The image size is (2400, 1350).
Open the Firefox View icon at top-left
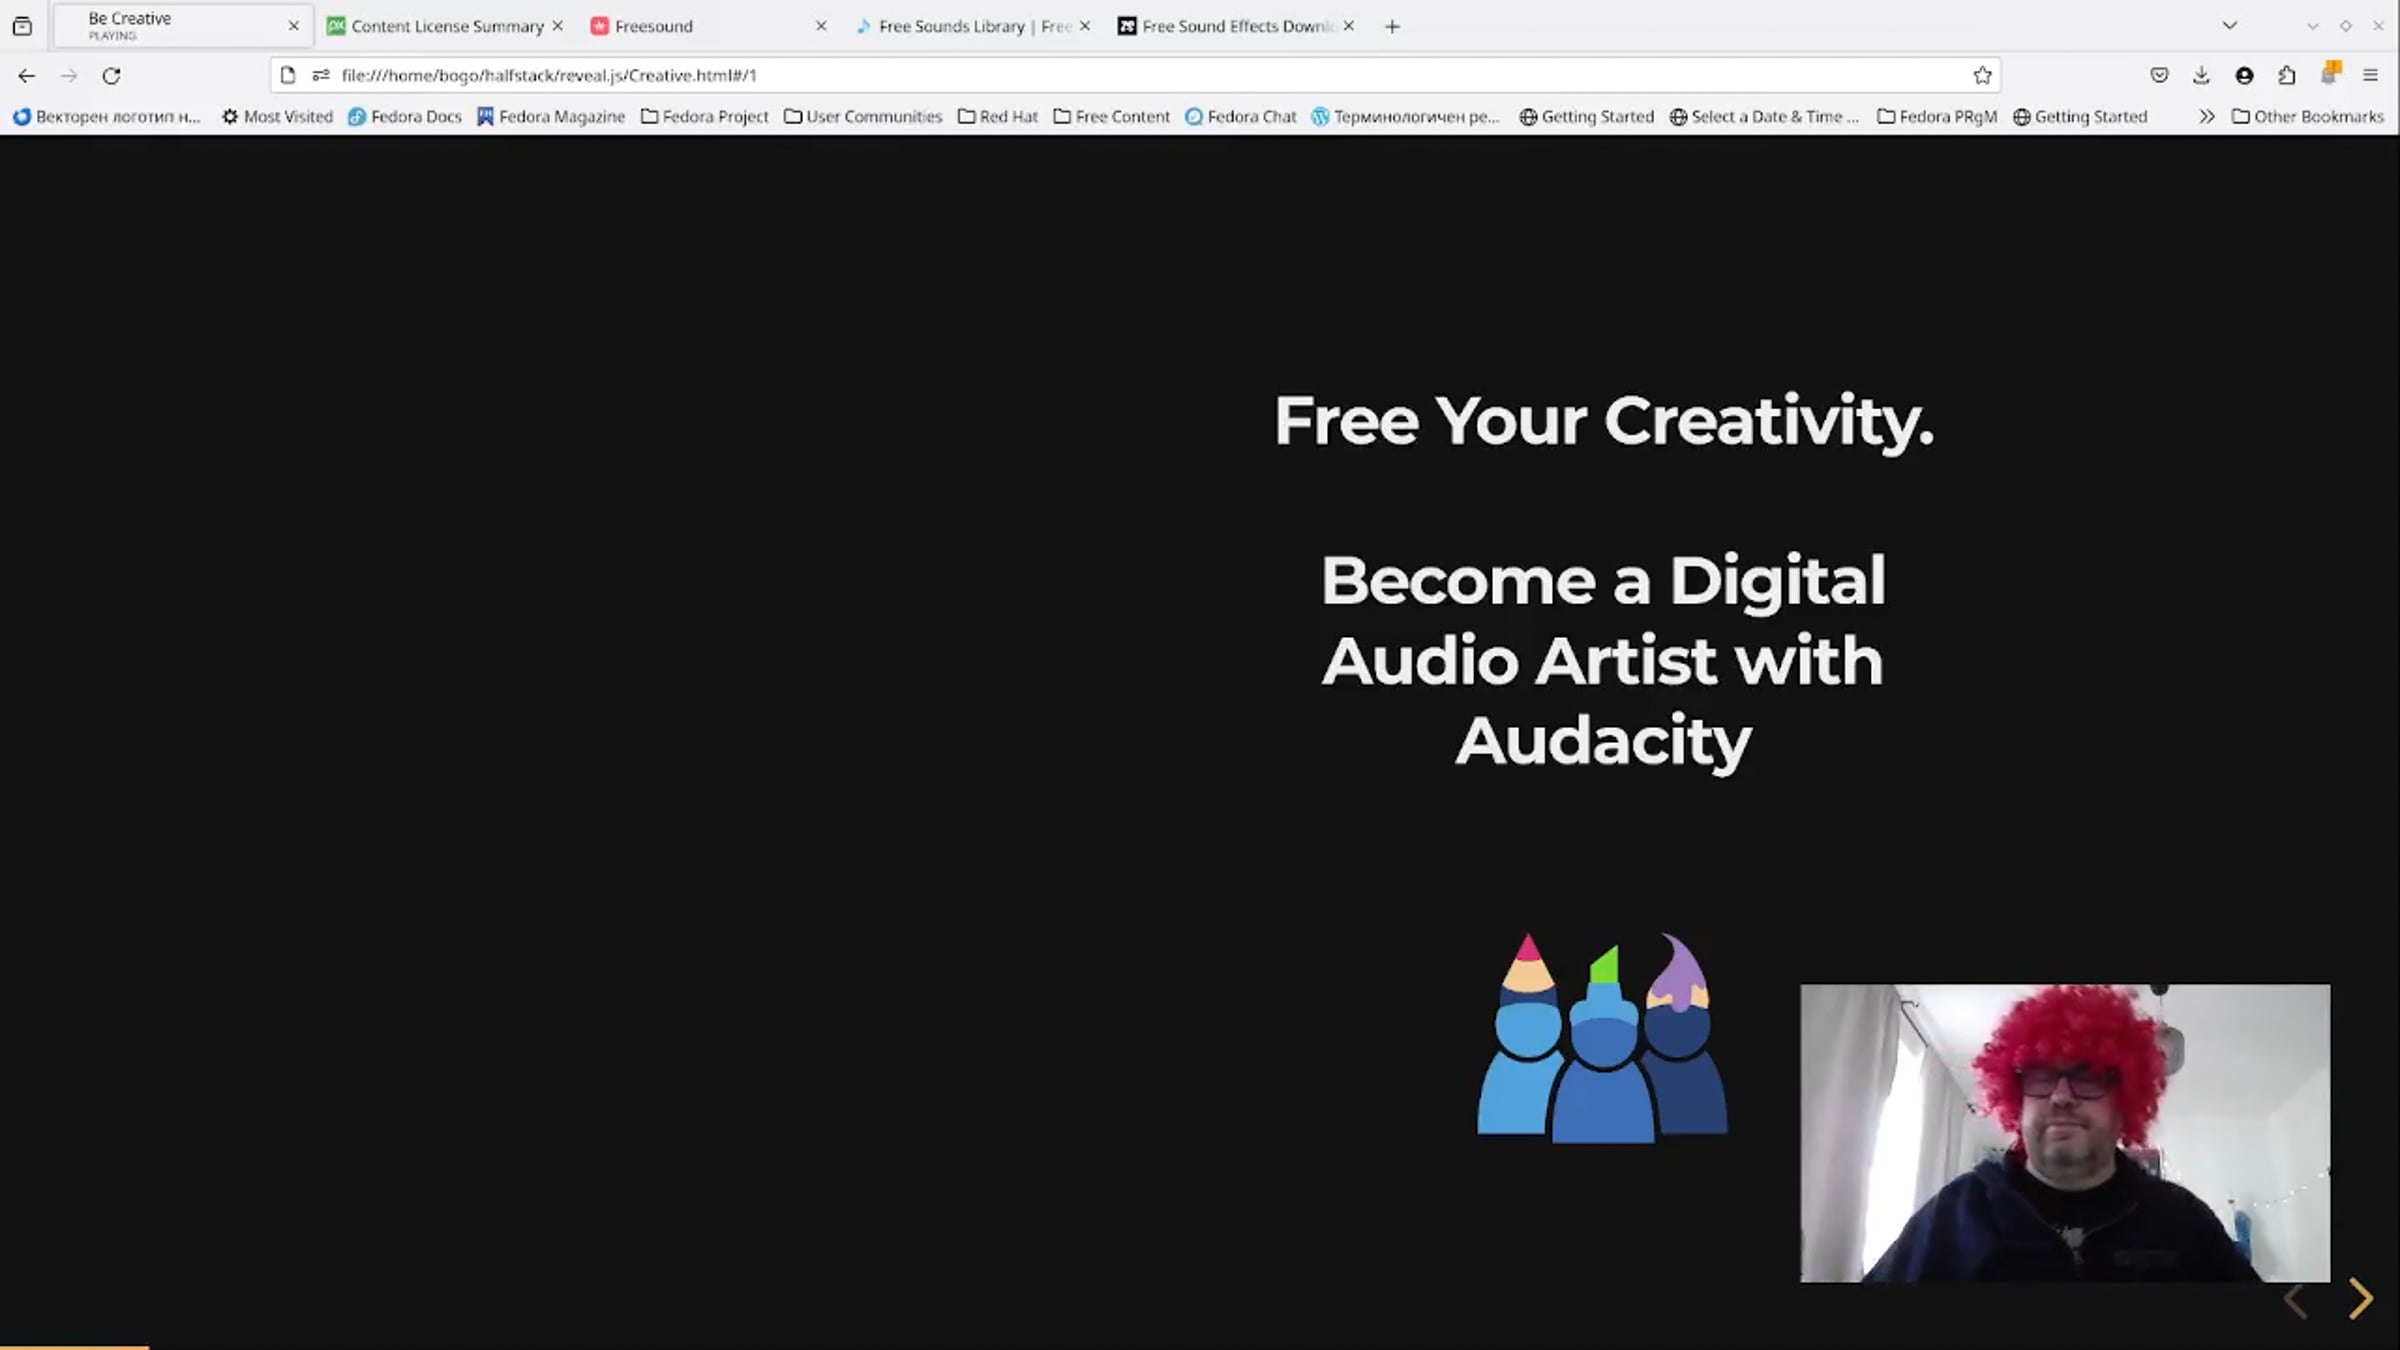(22, 27)
